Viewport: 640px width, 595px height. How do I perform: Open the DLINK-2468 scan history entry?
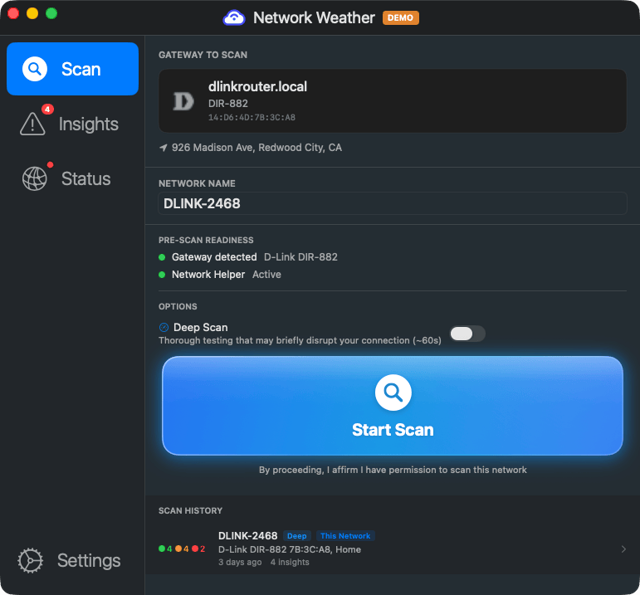coord(392,549)
